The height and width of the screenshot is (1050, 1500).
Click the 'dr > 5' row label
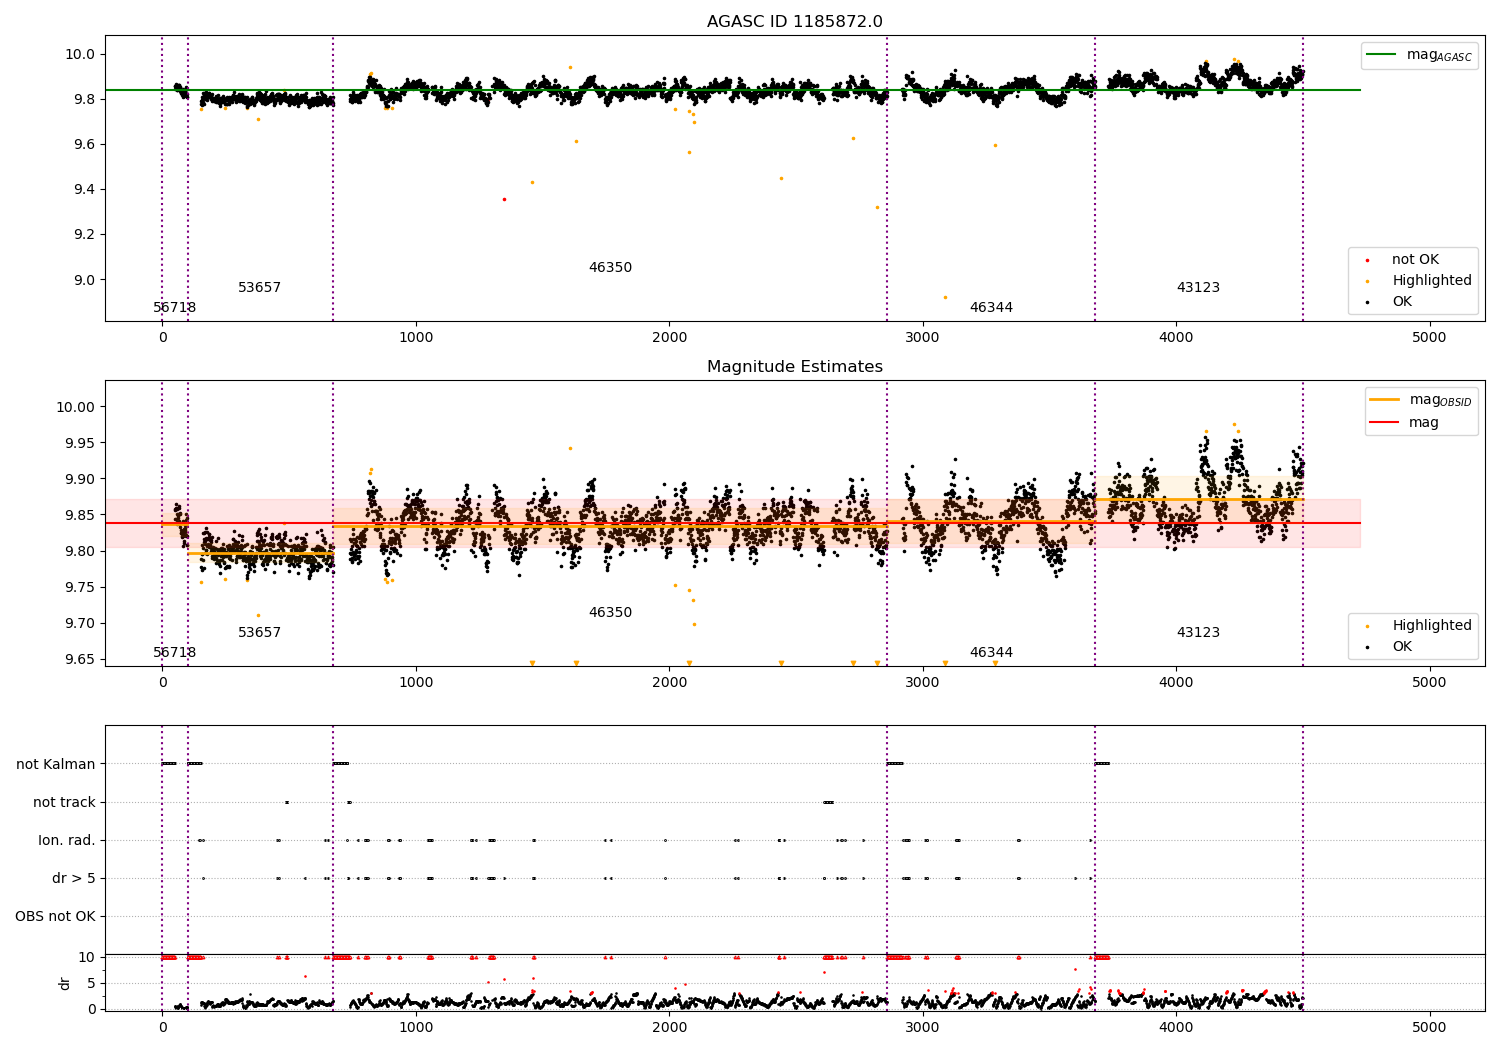click(x=74, y=879)
